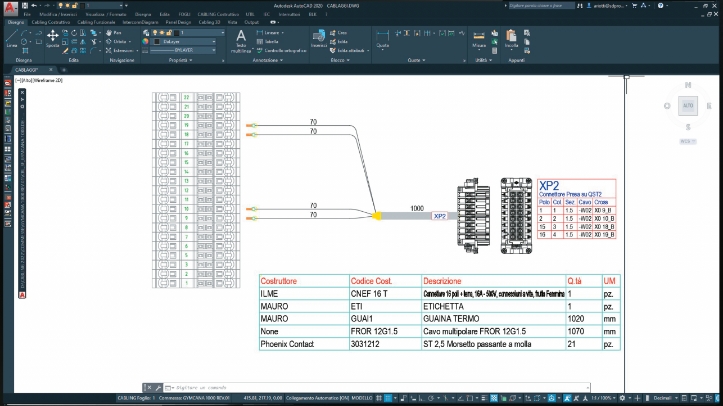The image size is (723, 406).
Task: Click the WCS dropdown under ViewCube
Action: (687, 141)
